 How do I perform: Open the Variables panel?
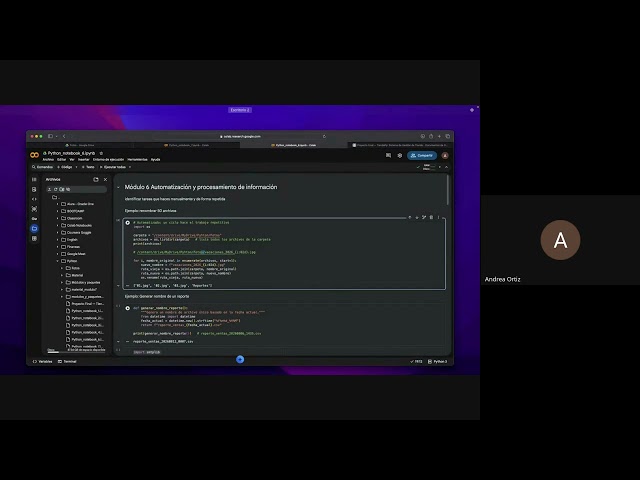point(42,362)
